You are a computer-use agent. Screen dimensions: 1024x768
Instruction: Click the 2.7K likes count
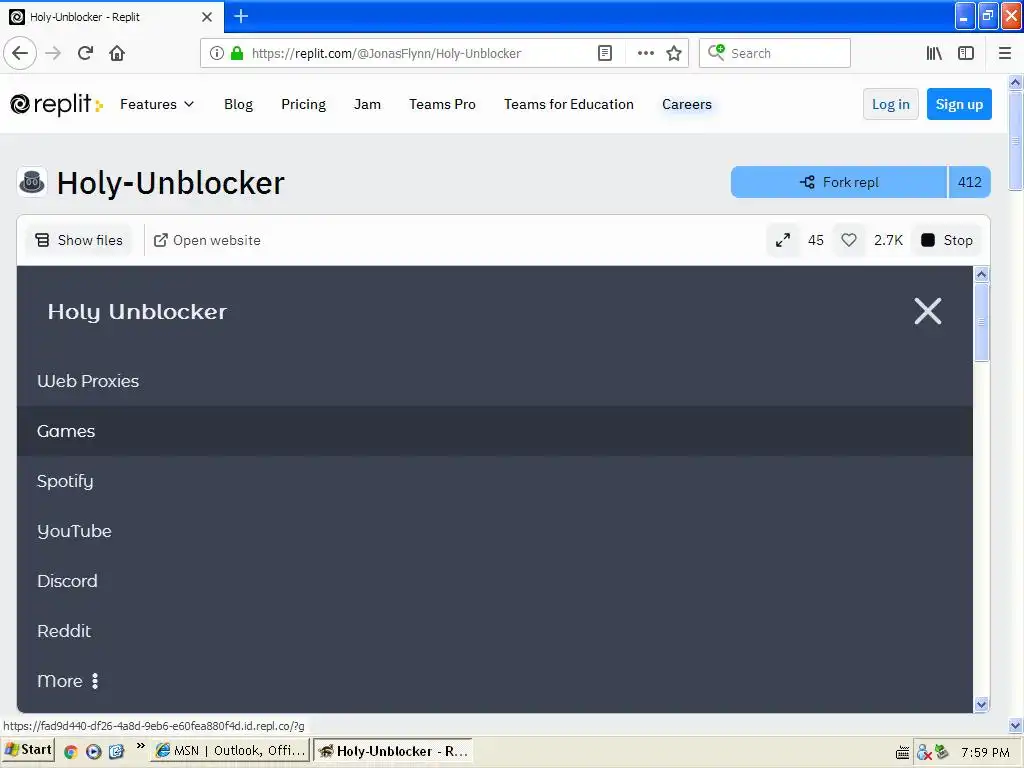click(x=888, y=240)
